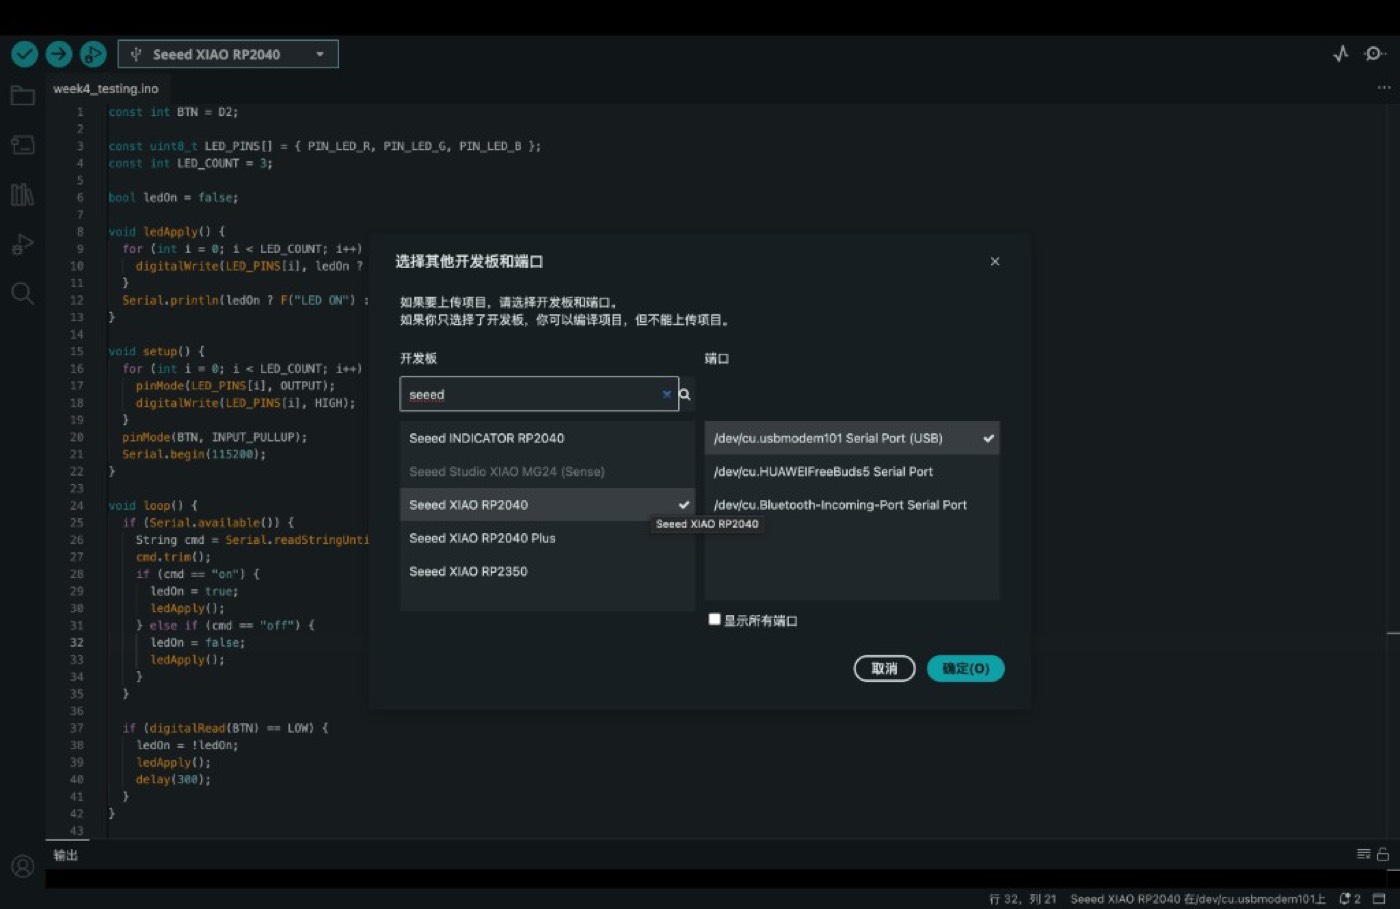
Task: Click the Serial.begin(115200) code line
Action: [x=194, y=454]
